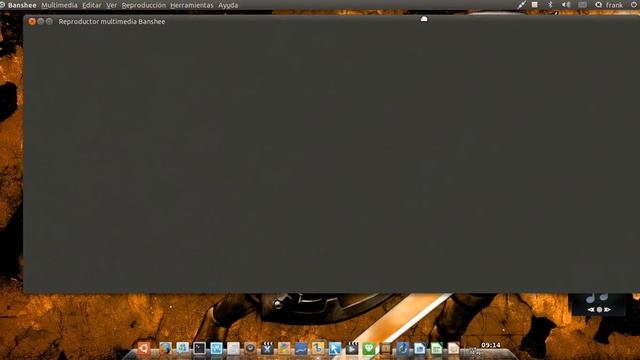Open the blue document writer icon in the dock
The image size is (640, 360).
point(419,348)
